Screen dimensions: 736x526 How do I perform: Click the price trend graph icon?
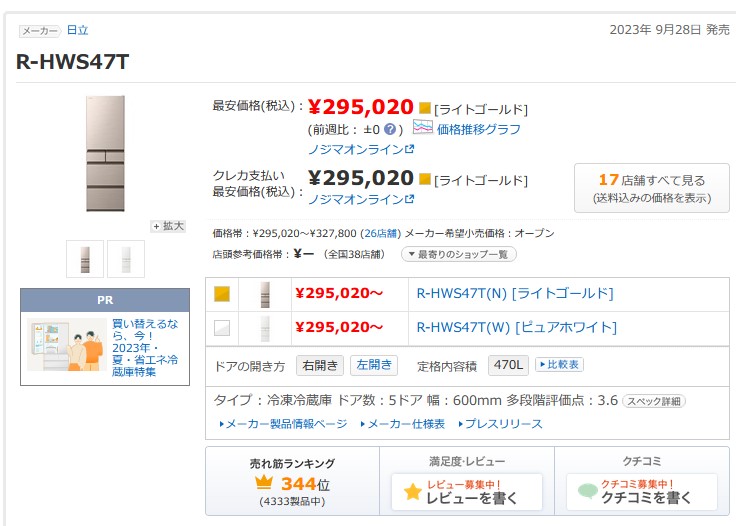422,128
